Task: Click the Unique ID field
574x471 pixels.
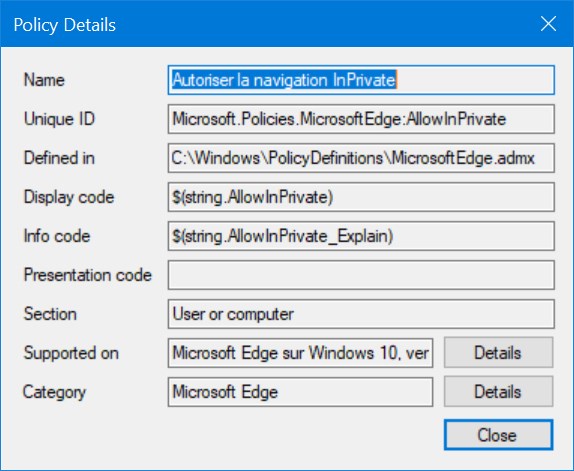Action: pos(361,119)
